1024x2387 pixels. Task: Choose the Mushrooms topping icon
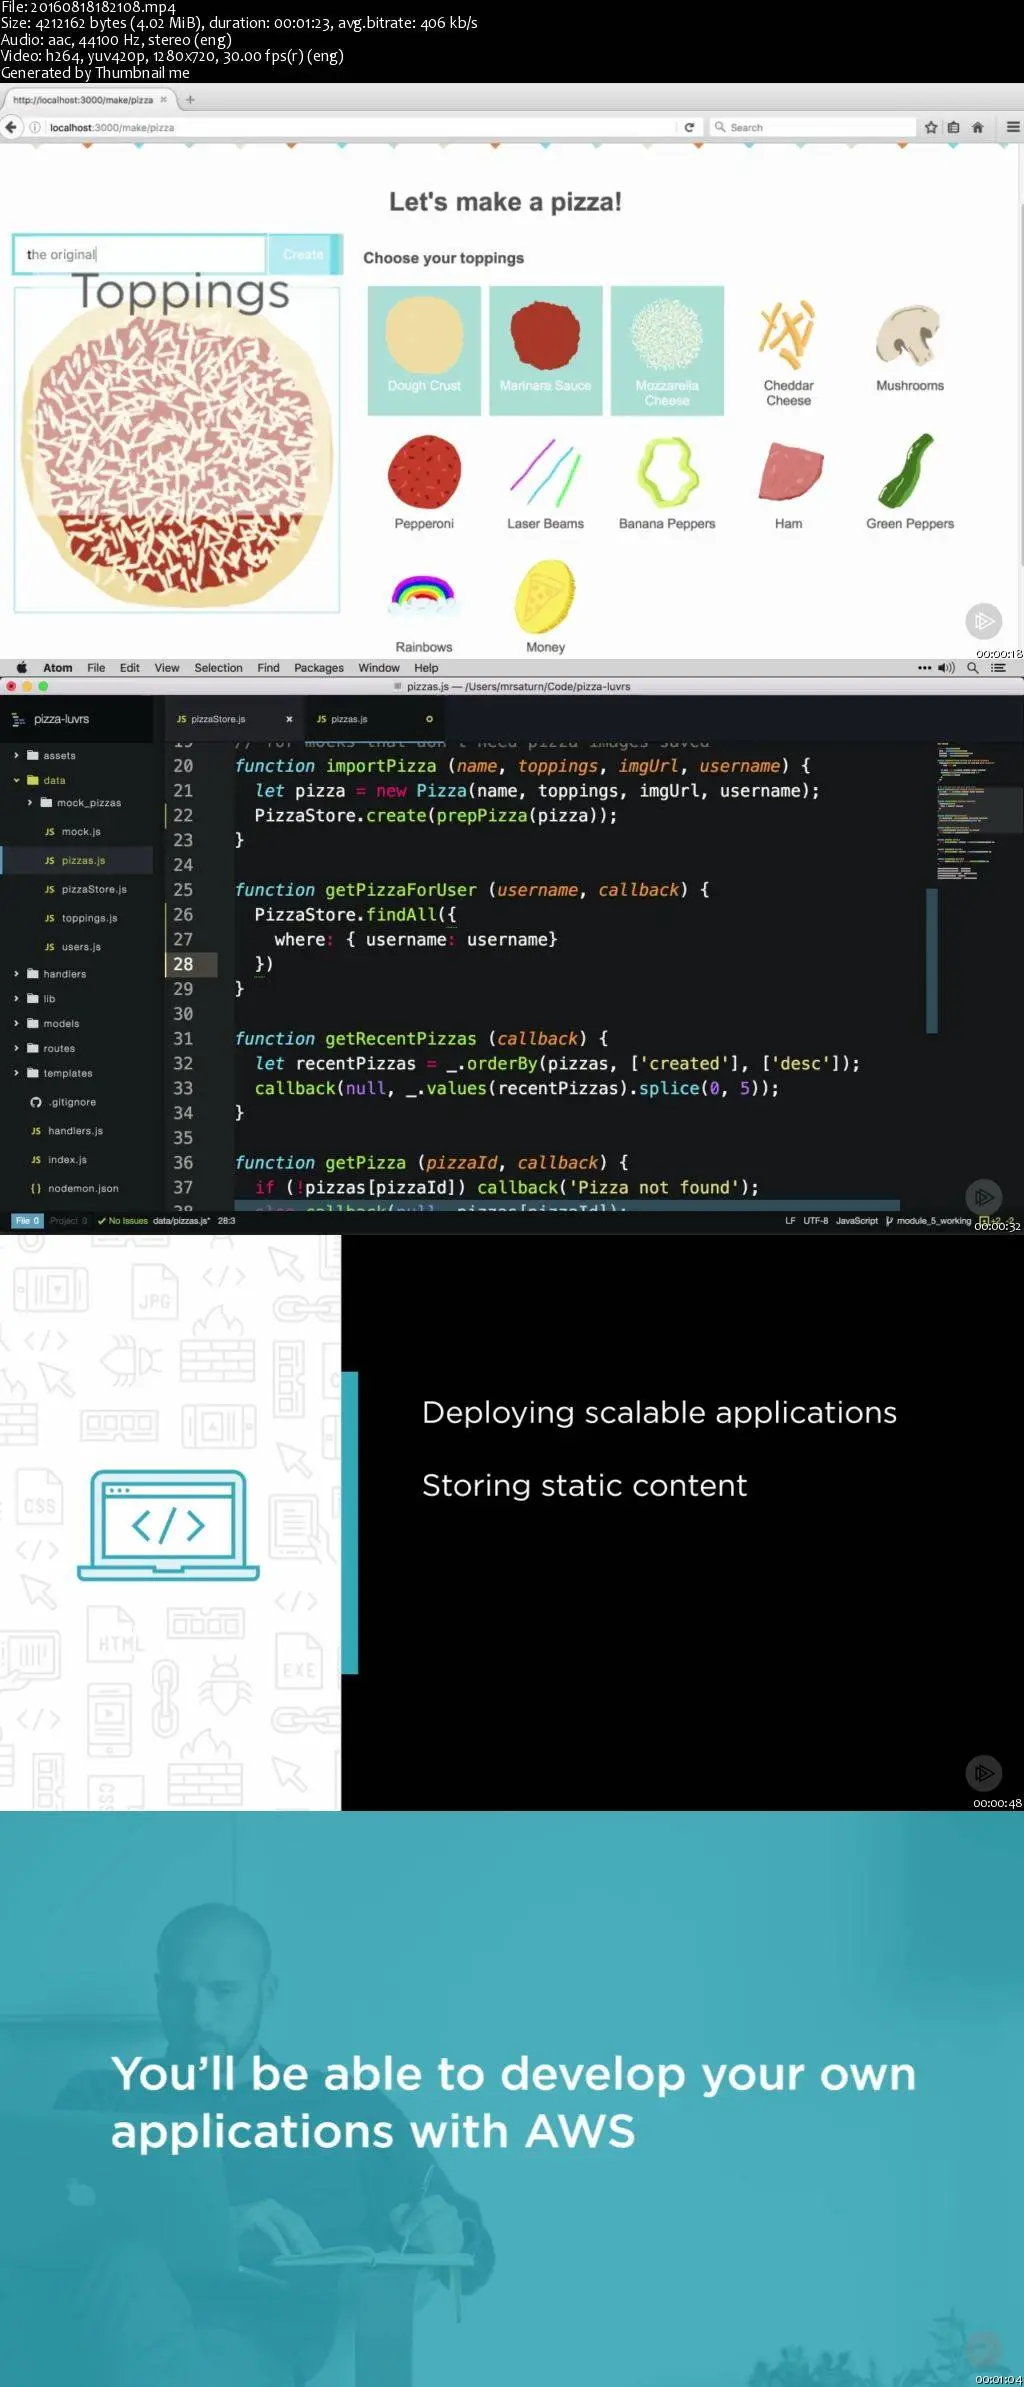pos(910,336)
